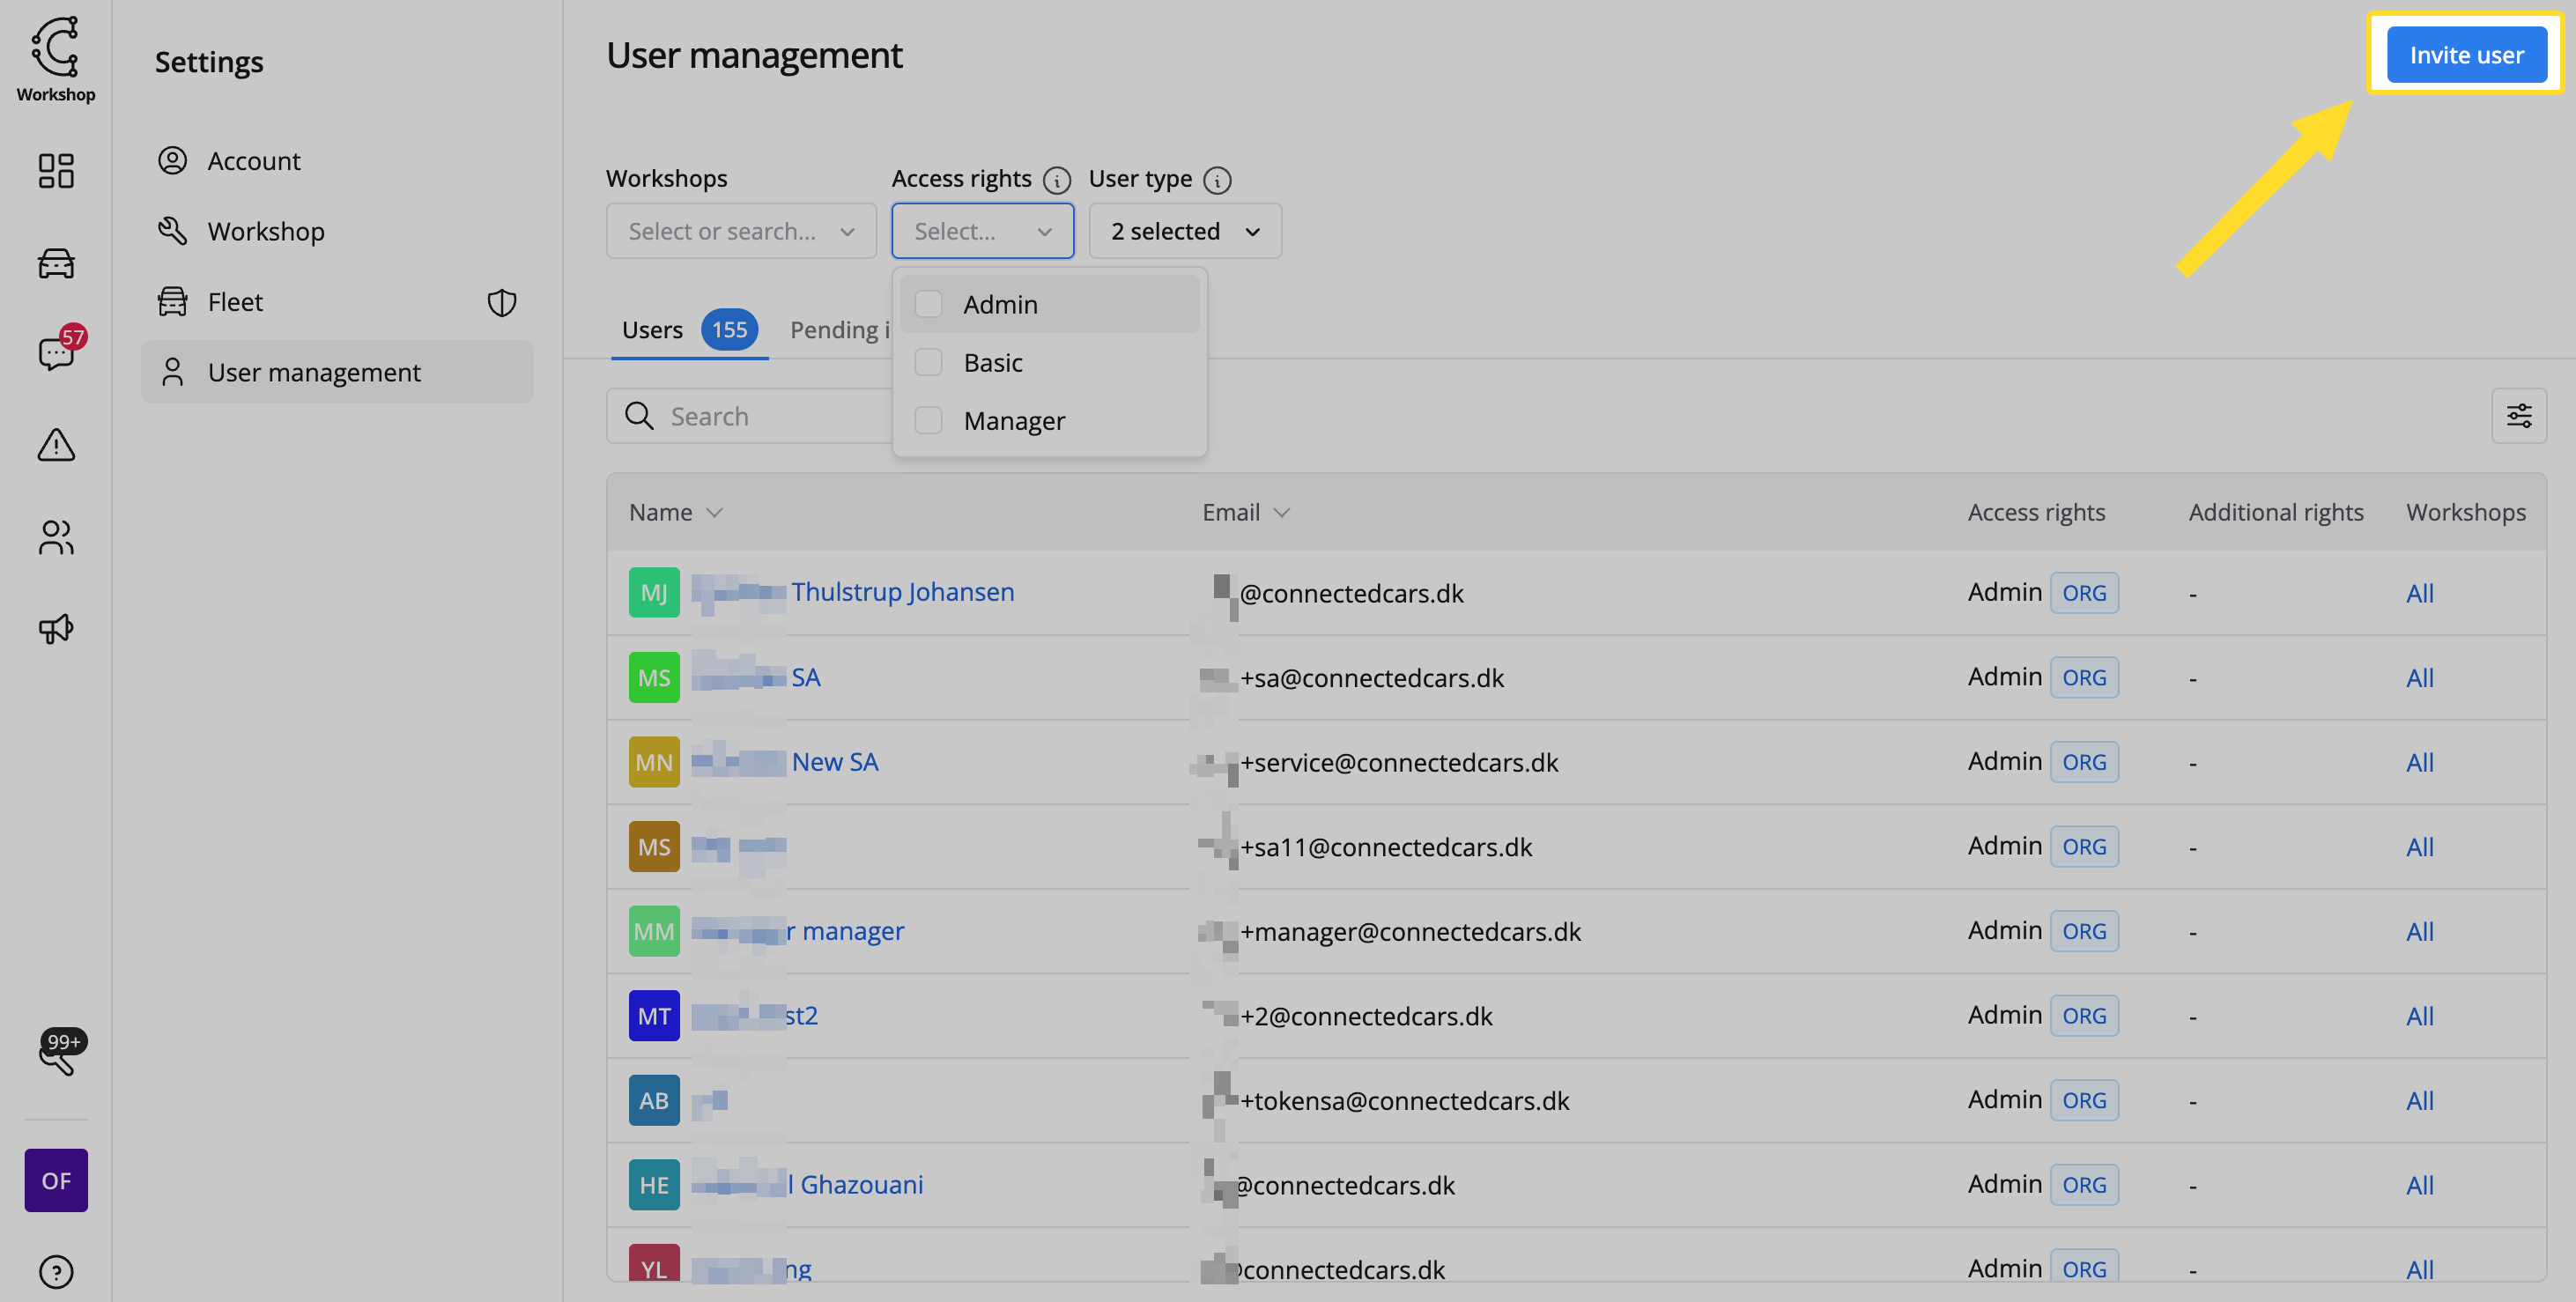Screen dimensions: 2576x1302
Task: Open messages icon with 57 badge
Action: click(x=56, y=352)
